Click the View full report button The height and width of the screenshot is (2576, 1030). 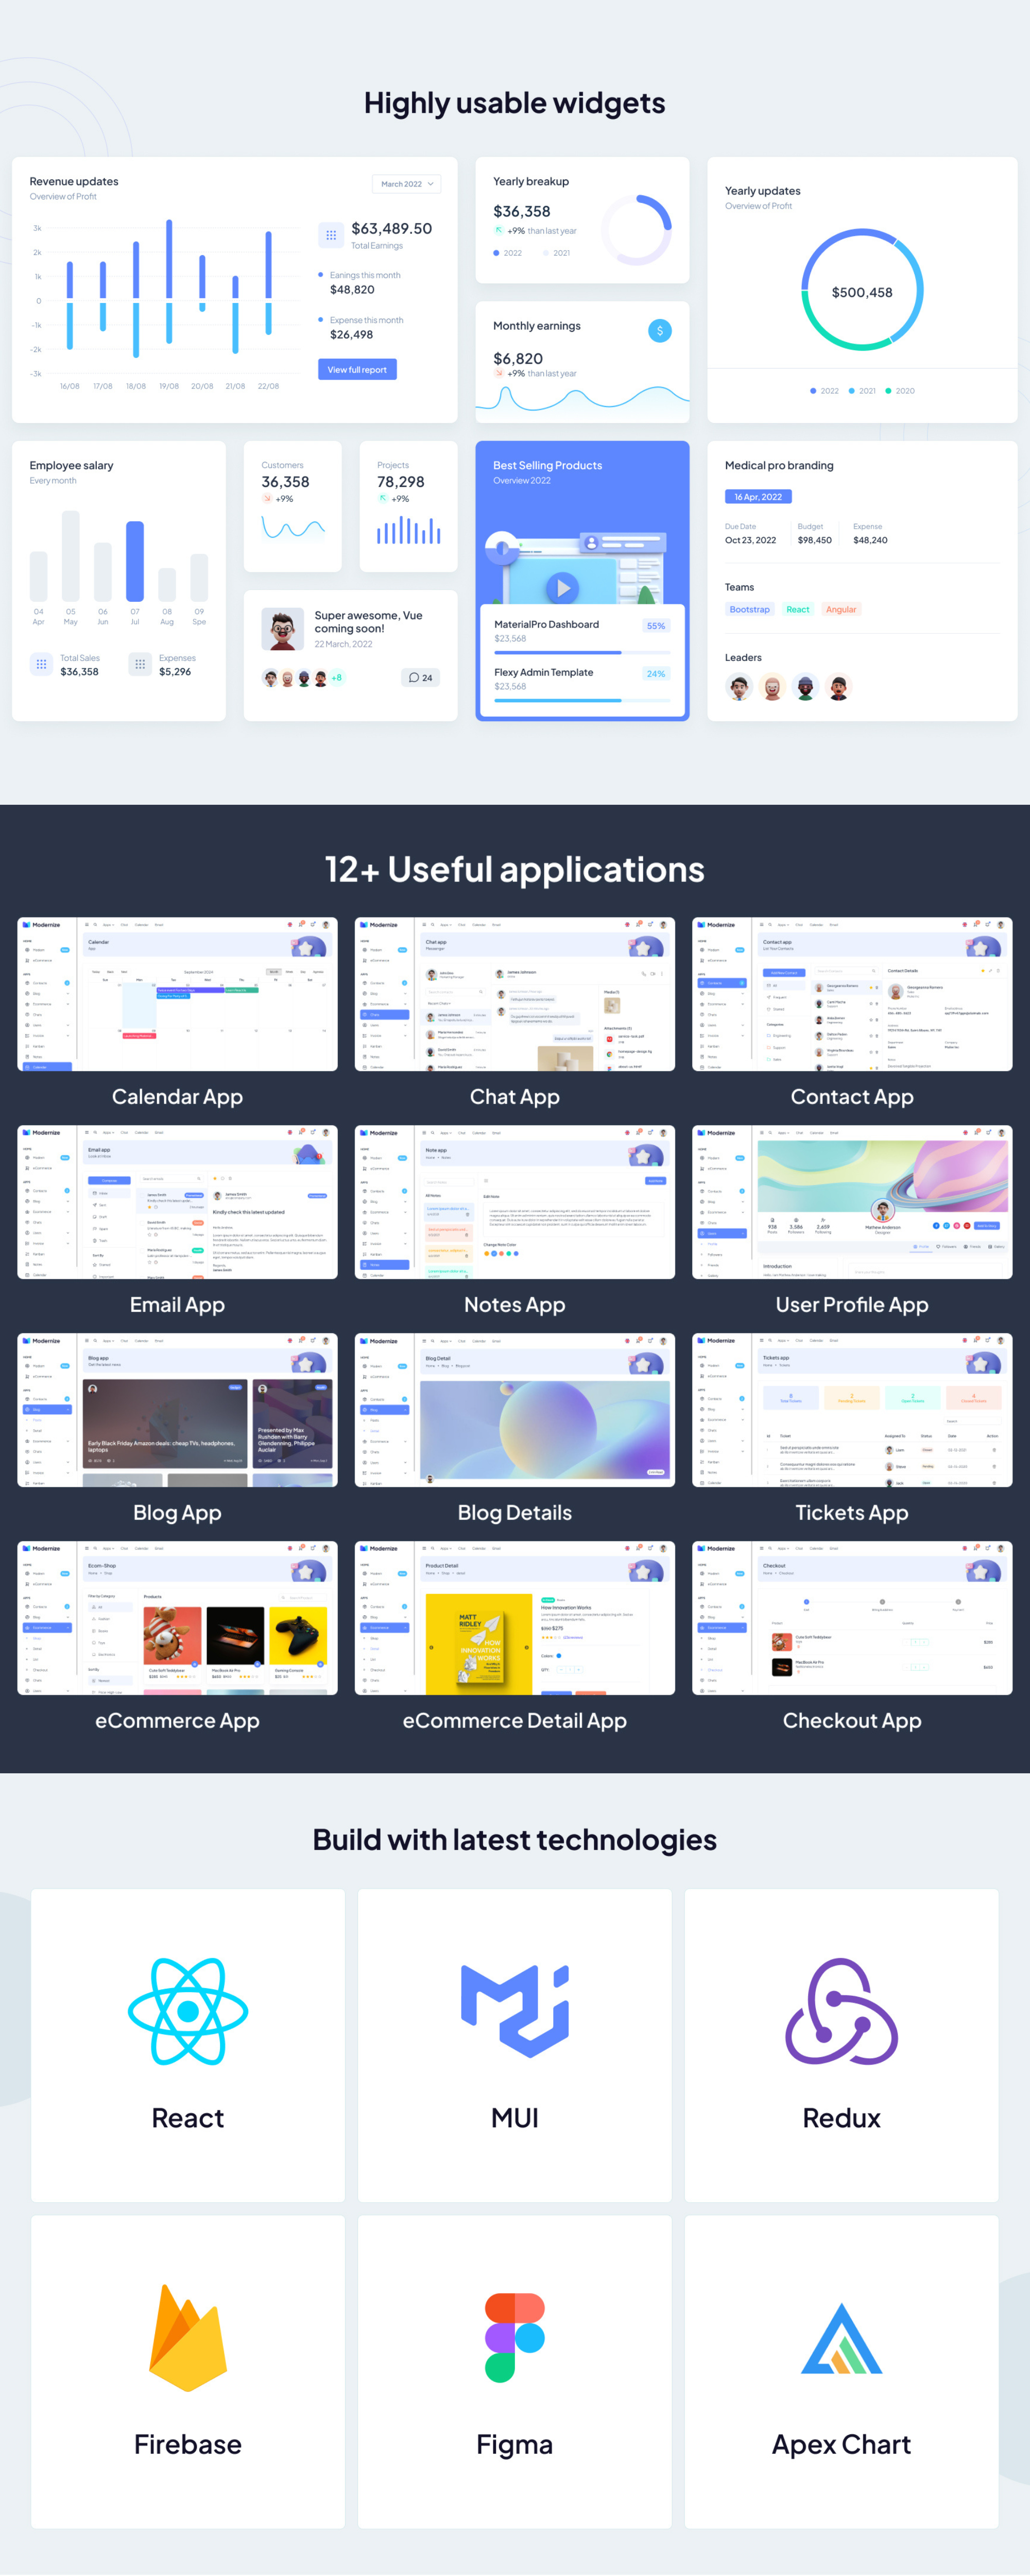point(356,369)
